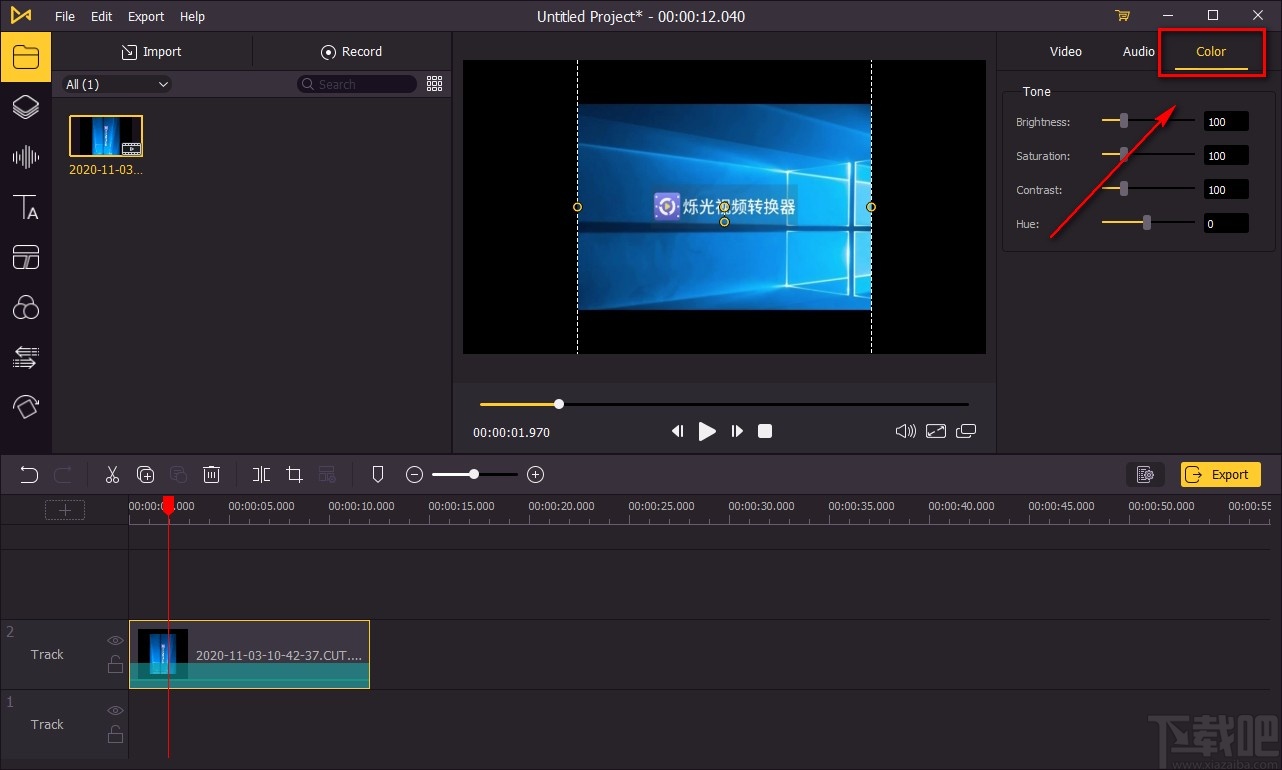
Task: Lock Track 2 with the padlock icon
Action: click(115, 664)
